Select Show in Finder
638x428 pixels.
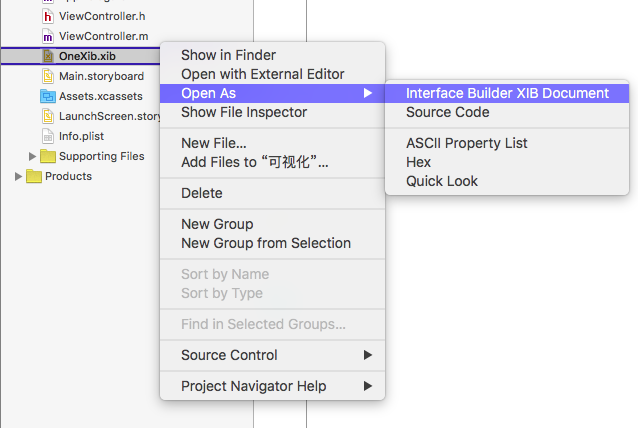[272, 55]
